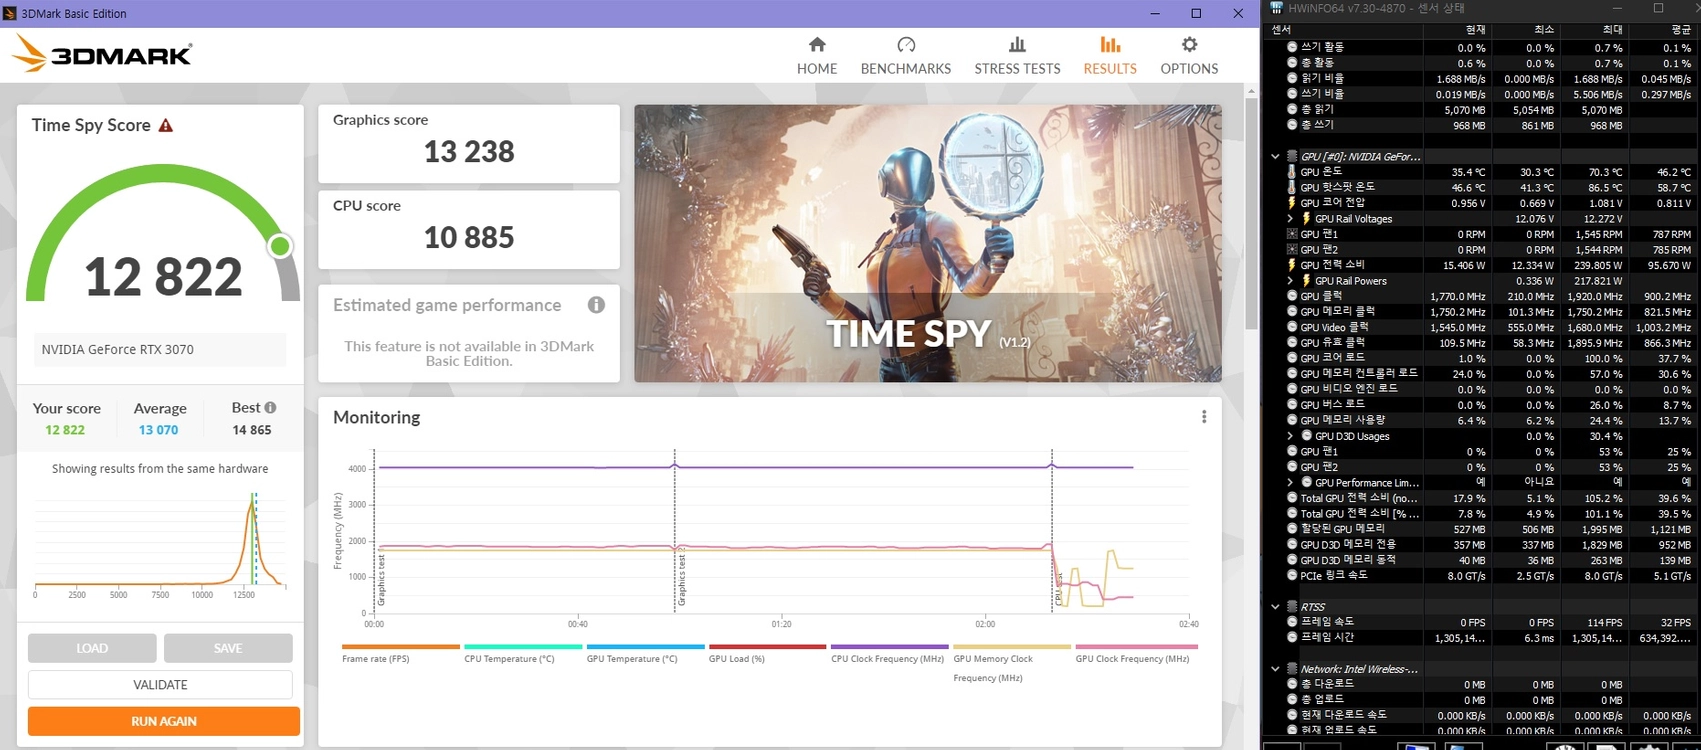Click the 최소 column header in HWiNFO
This screenshot has width=1701, height=750.
click(x=1525, y=30)
